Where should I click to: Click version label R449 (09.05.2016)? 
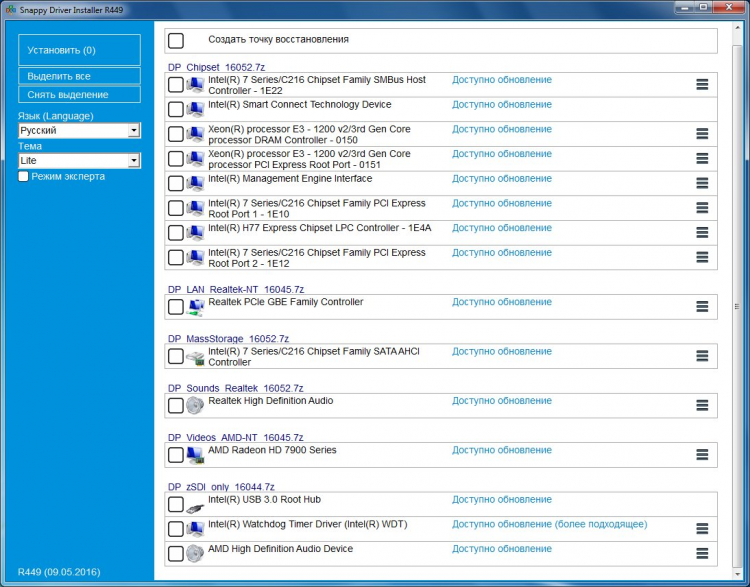pyautogui.click(x=59, y=572)
